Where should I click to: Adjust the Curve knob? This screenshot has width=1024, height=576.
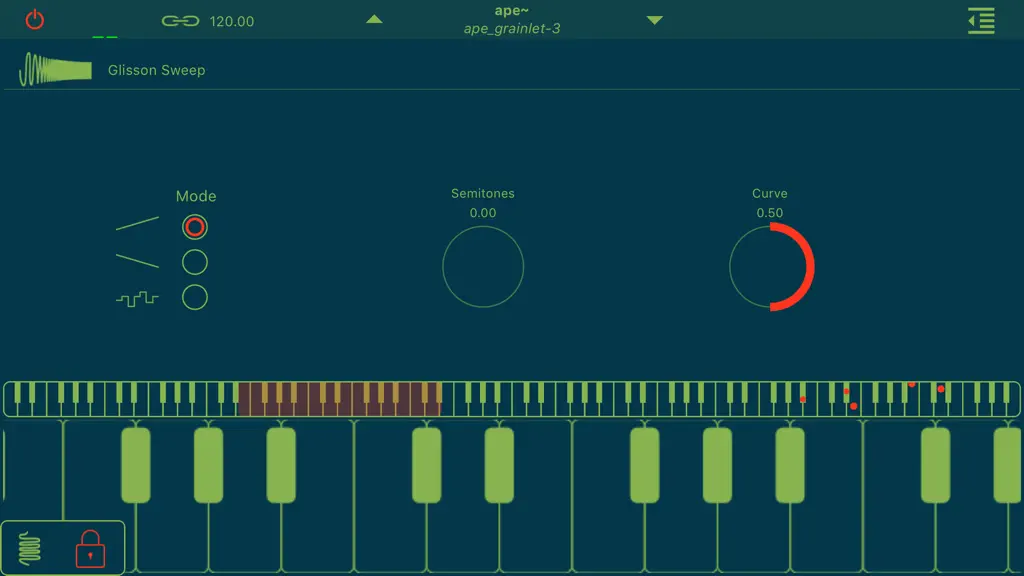tap(771, 266)
